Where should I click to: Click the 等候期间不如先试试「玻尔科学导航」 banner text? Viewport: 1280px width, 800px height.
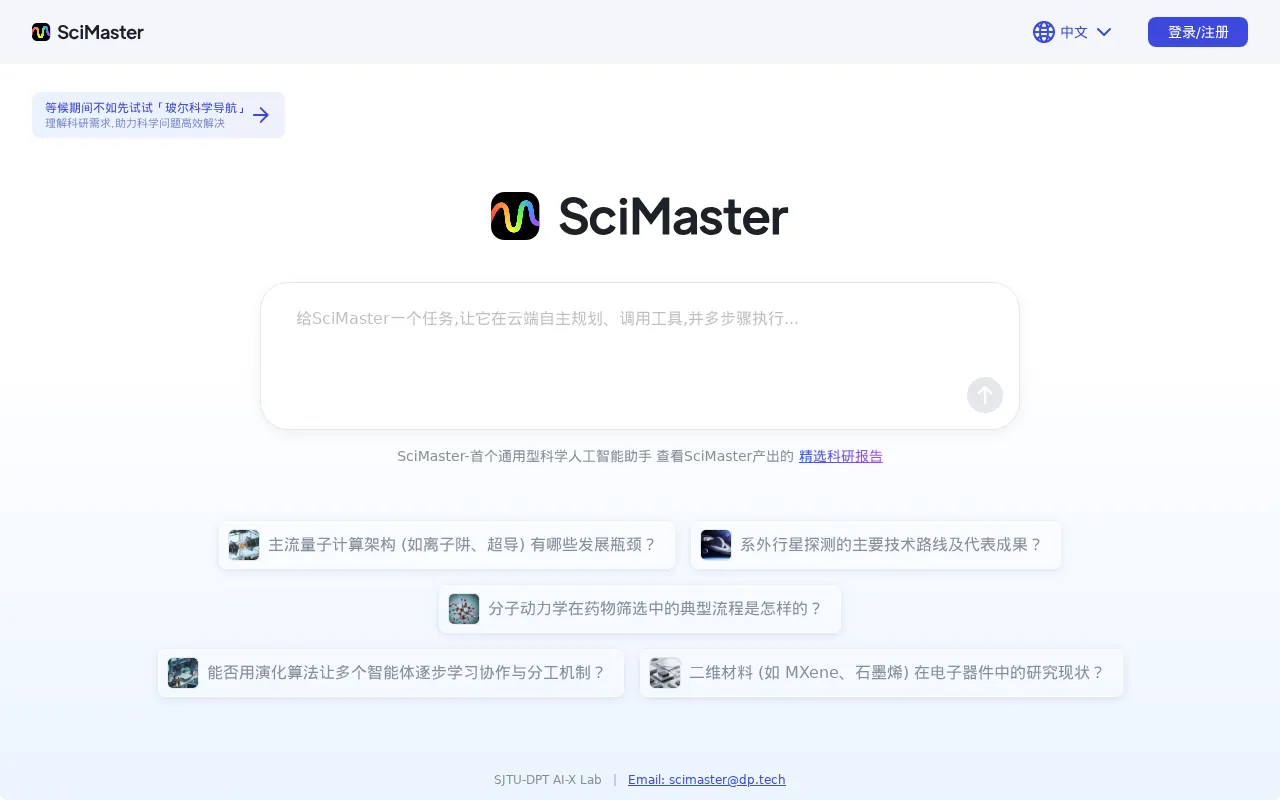point(146,108)
